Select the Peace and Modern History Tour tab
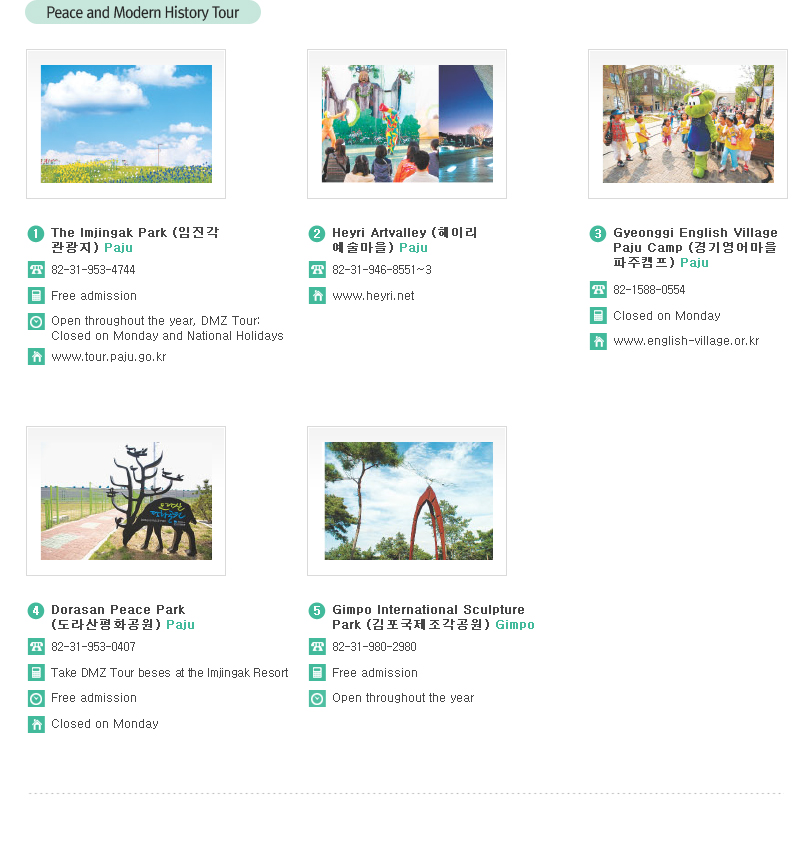The height and width of the screenshot is (842, 808). click(x=143, y=12)
